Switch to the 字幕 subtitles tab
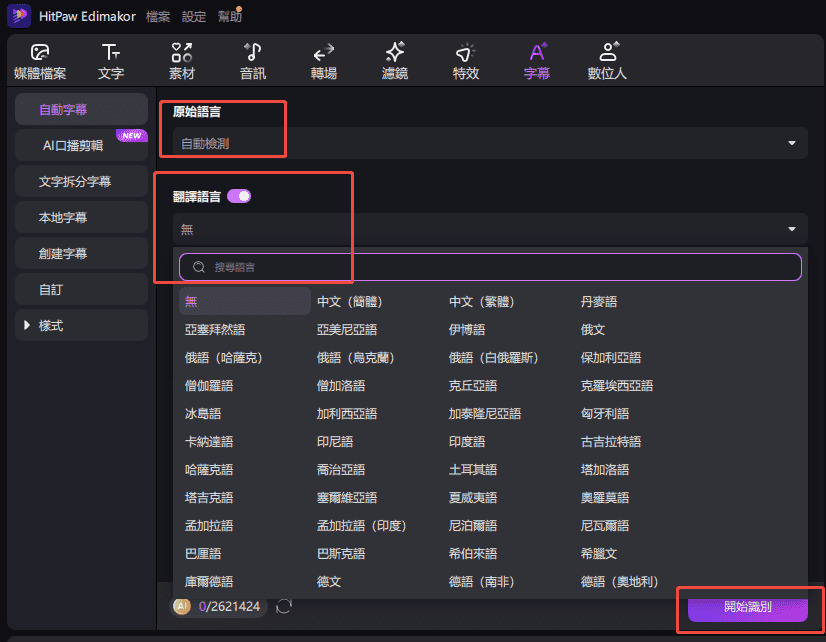Image resolution: width=826 pixels, height=642 pixels. 536,60
